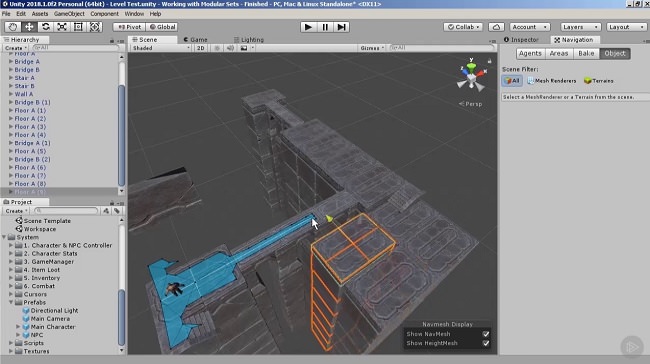
Task: Toggle scene audio icon
Action: 230,48
